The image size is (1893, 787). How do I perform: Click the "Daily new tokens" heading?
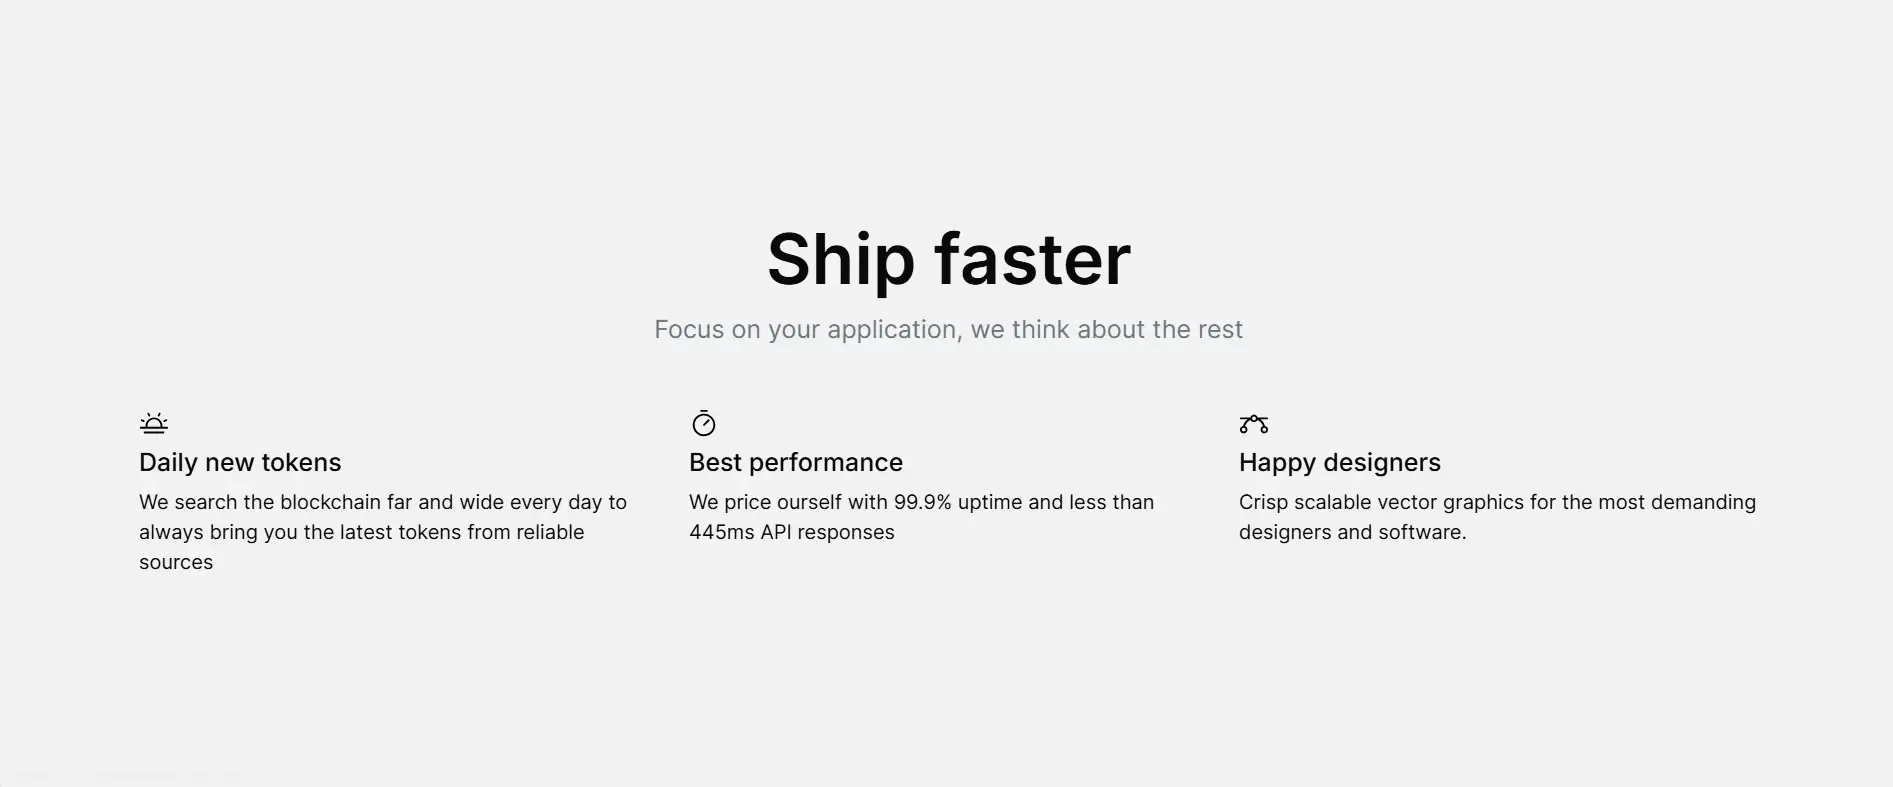click(240, 462)
